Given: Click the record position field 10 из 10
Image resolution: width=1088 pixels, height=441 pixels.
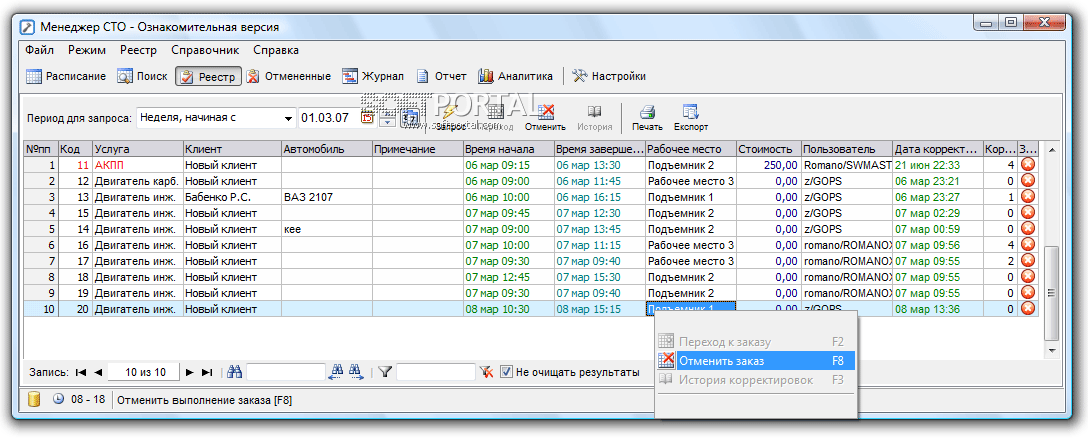Looking at the screenshot, I should coord(144,372).
